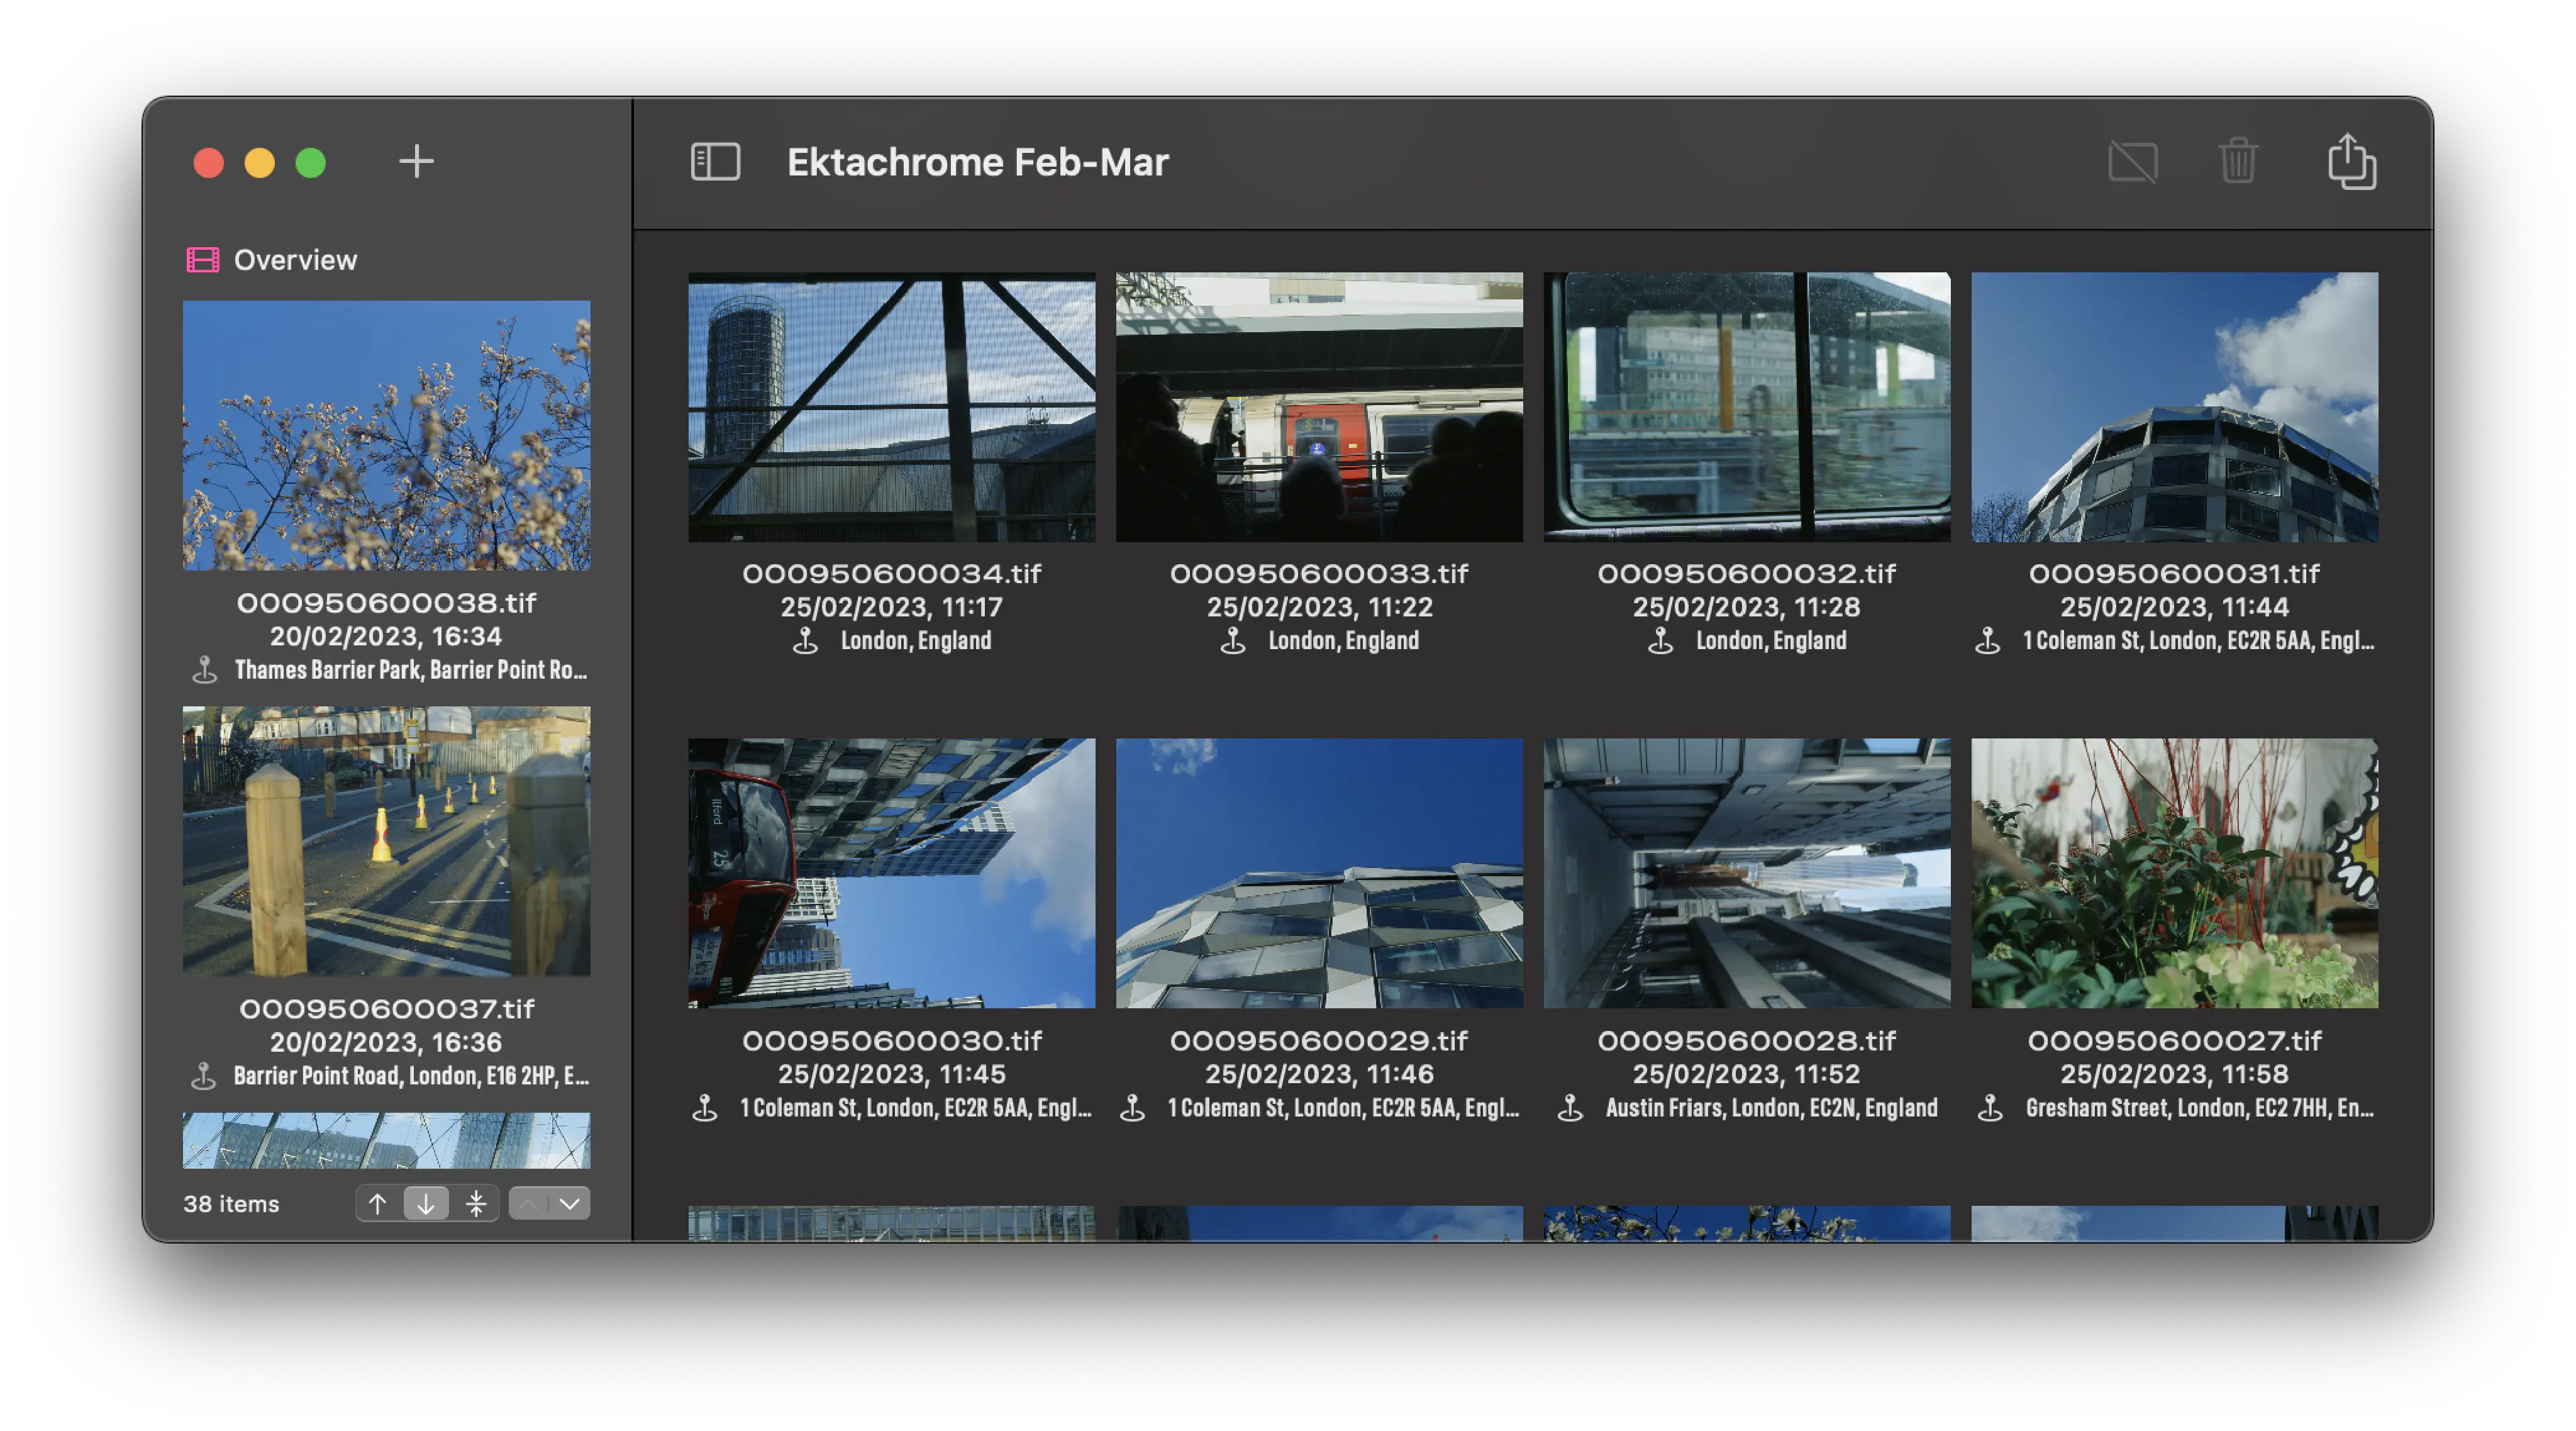
Task: Click the yellow minimize window button
Action: click(x=260, y=162)
